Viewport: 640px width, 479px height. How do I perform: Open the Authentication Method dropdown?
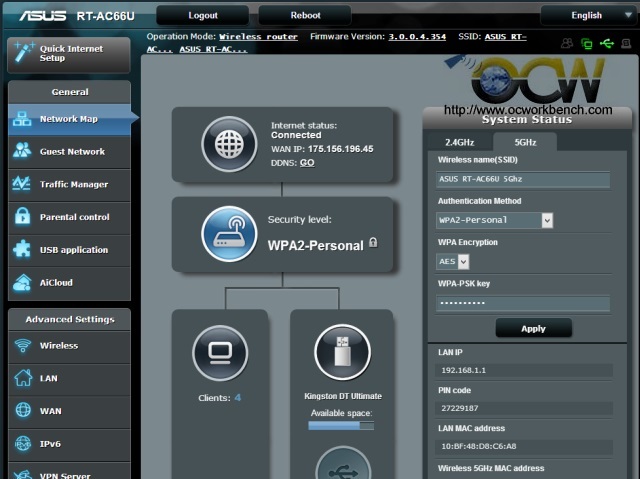pos(494,220)
